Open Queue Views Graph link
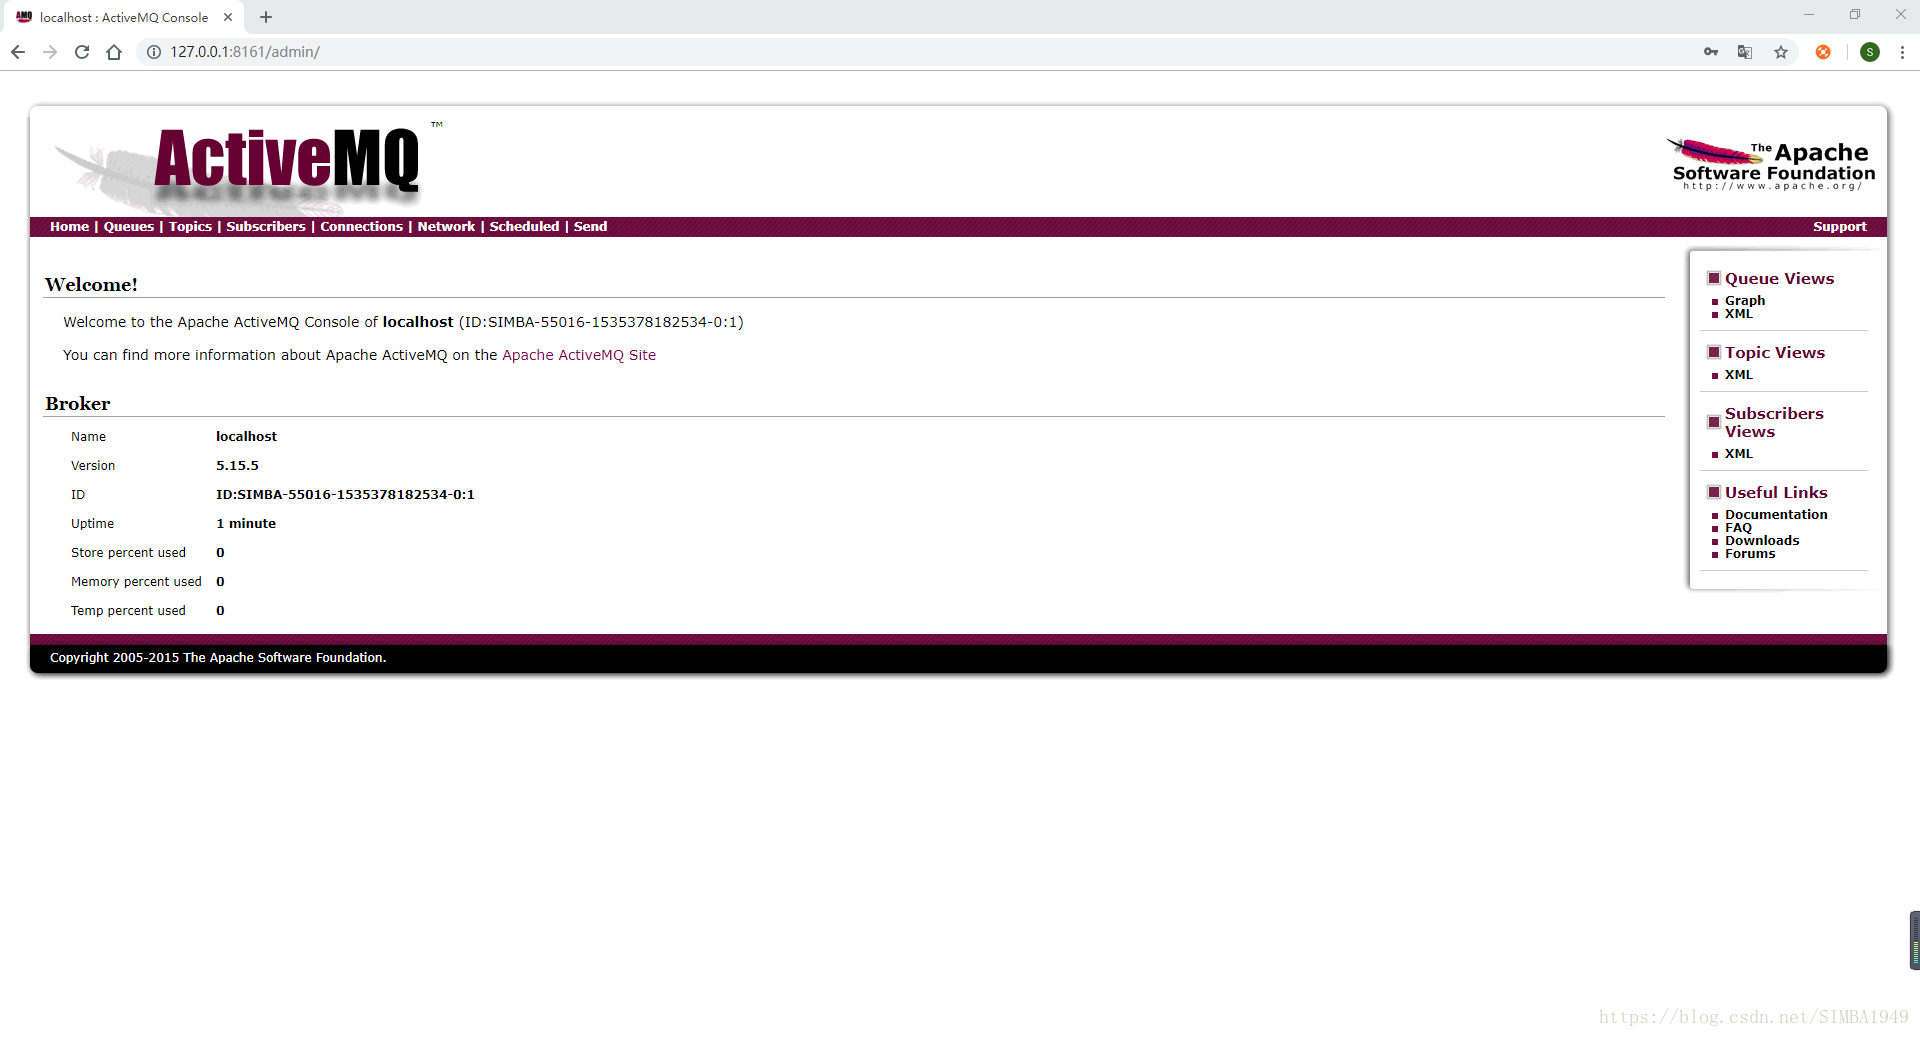 [1745, 300]
